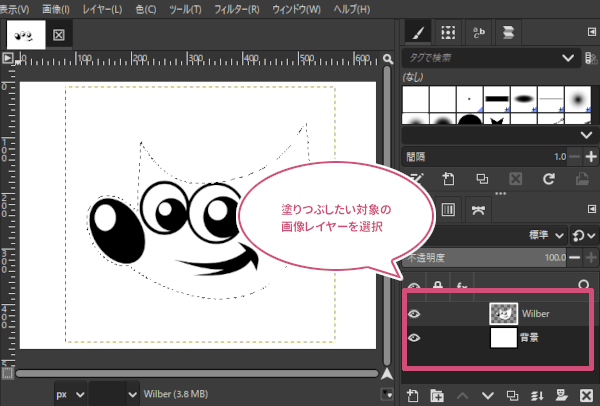Toggle visibility of the 背景 layer
The height and width of the screenshot is (406, 600).
coord(414,338)
